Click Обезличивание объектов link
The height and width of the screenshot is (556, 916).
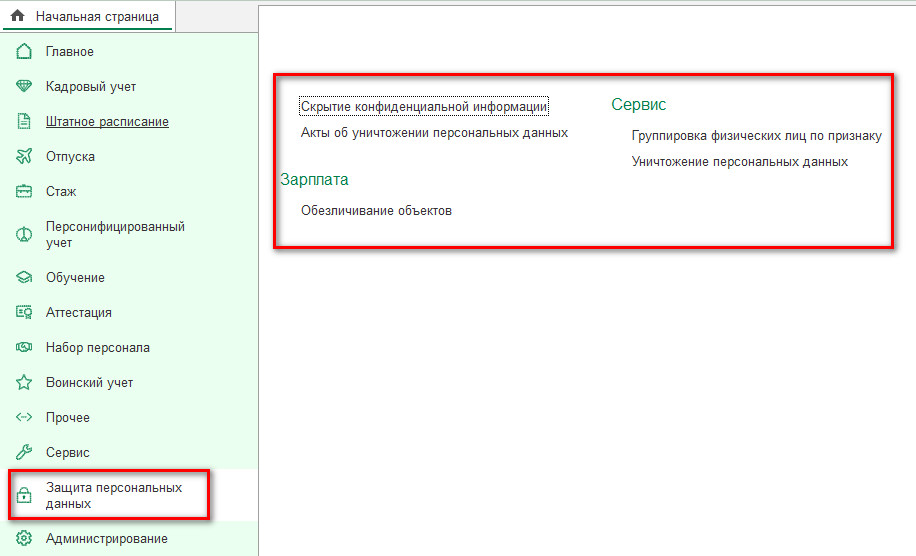(x=376, y=211)
